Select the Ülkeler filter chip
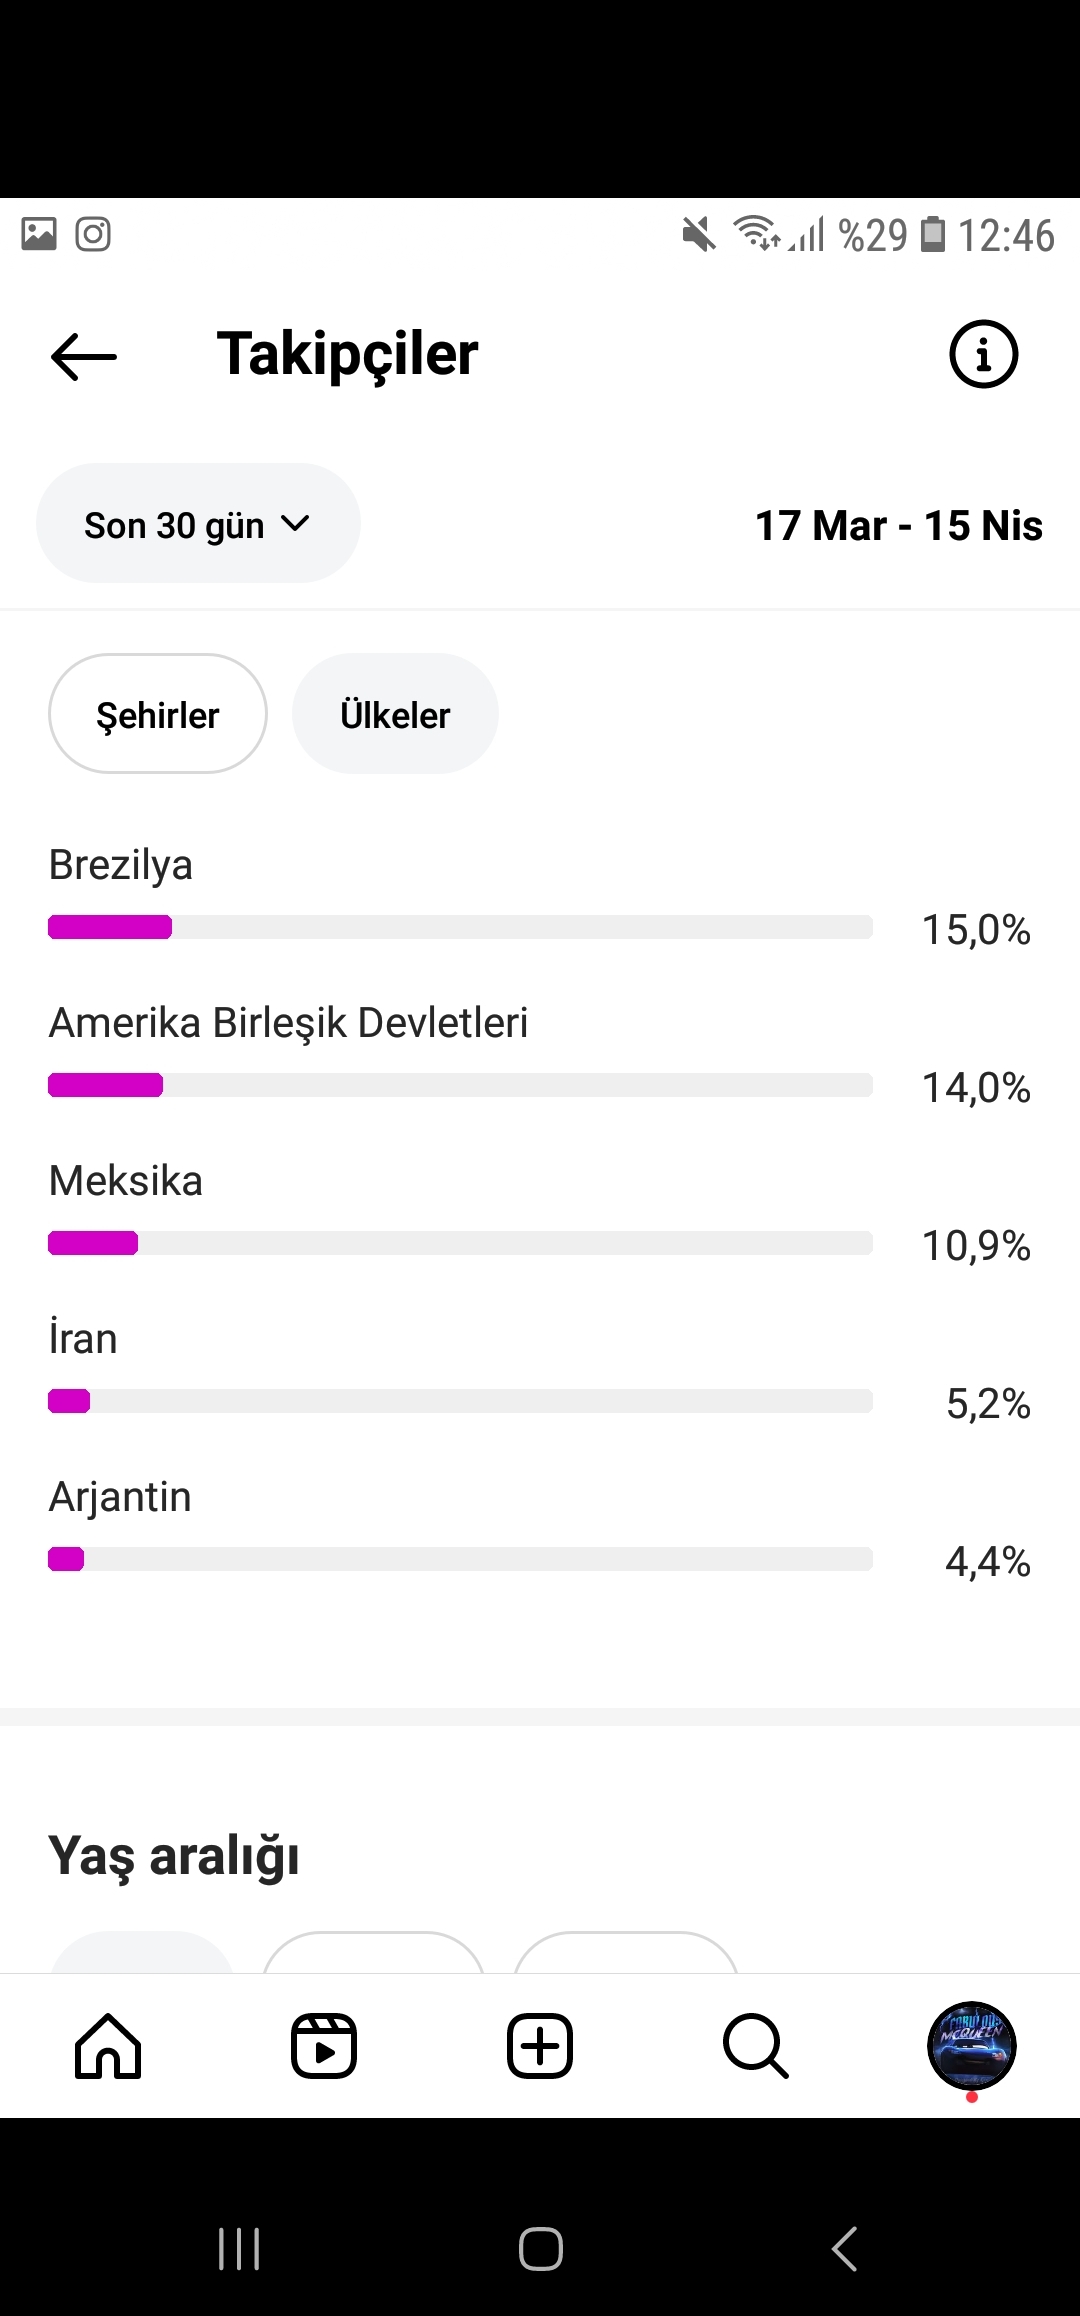This screenshot has width=1080, height=2316. click(x=395, y=713)
